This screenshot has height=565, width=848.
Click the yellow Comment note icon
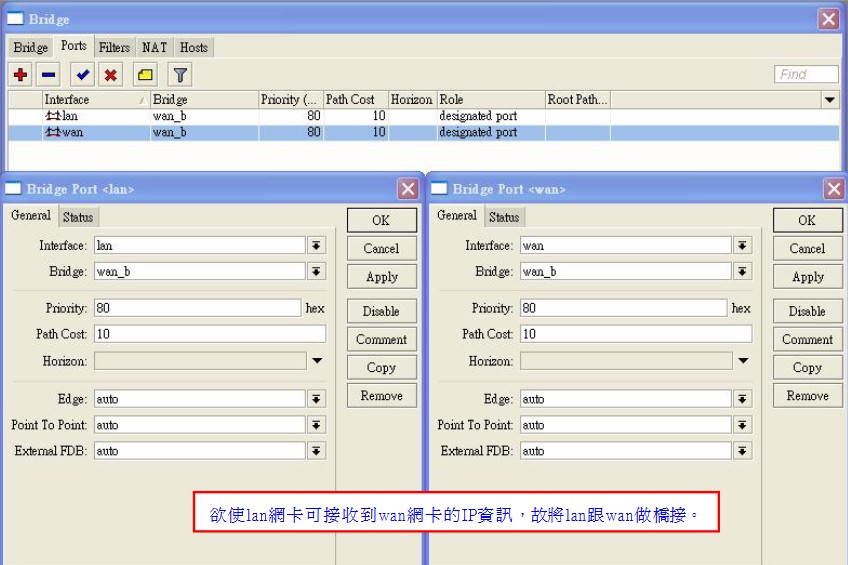click(145, 75)
